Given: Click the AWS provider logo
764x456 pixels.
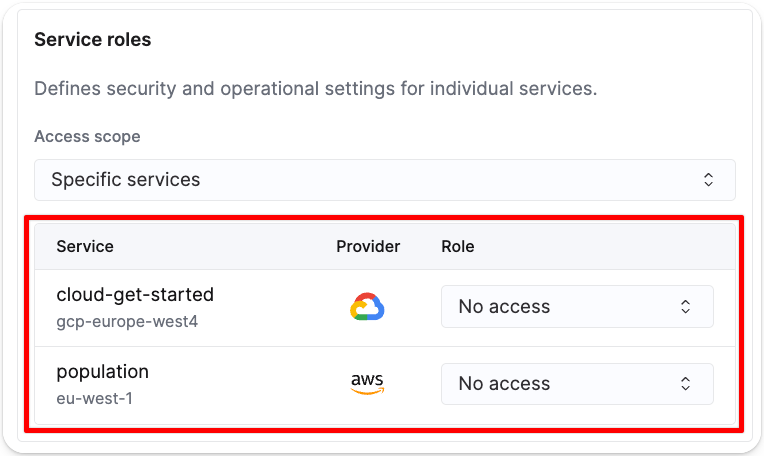Looking at the screenshot, I should tap(368, 384).
